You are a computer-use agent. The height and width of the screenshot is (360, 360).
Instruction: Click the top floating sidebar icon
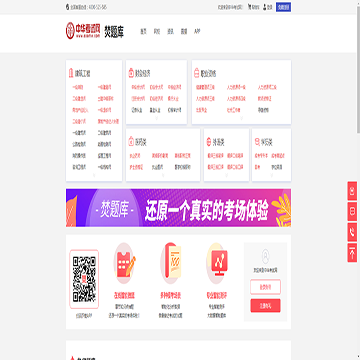pyautogui.click(x=352, y=191)
